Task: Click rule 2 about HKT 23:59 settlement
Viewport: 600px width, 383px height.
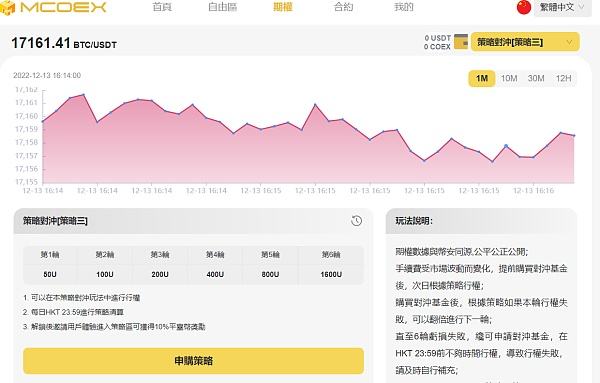Action: (x=73, y=312)
